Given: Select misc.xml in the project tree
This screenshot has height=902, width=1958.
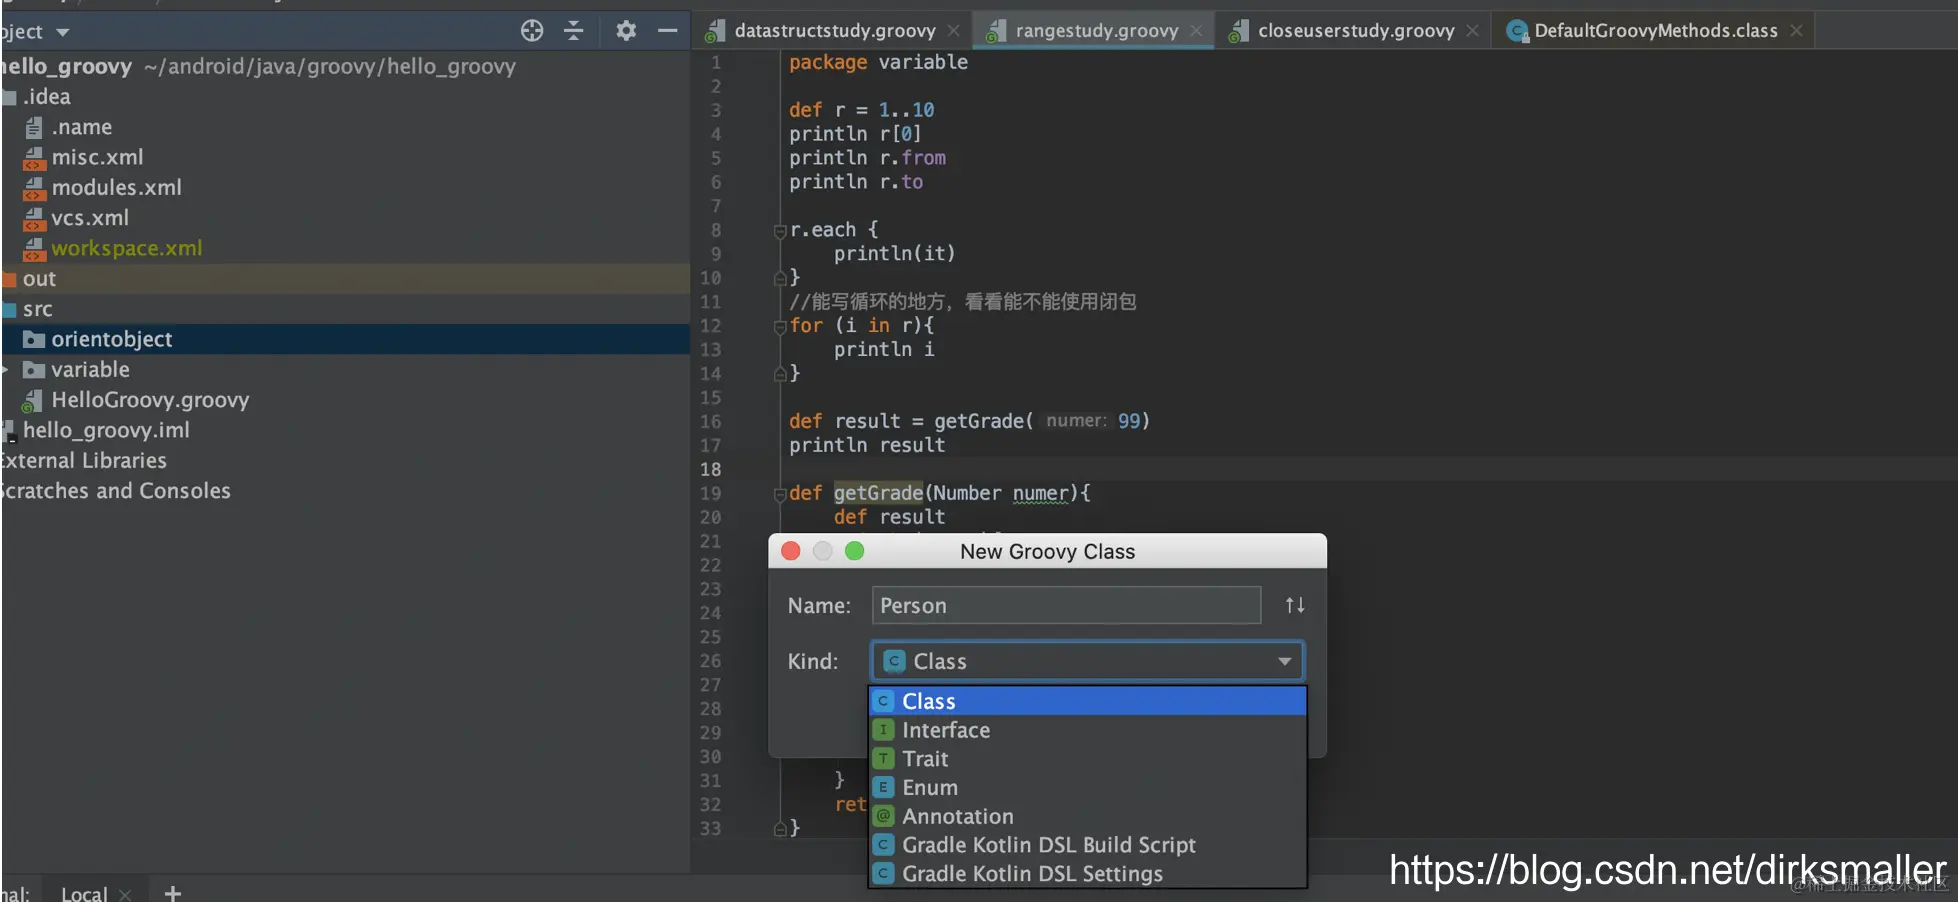Looking at the screenshot, I should point(345,157).
